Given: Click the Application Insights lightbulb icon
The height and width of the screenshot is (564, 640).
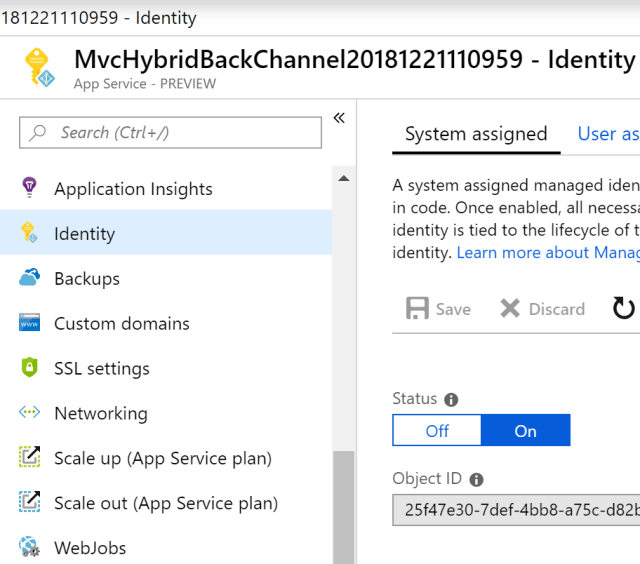Looking at the screenshot, I should [x=29, y=188].
